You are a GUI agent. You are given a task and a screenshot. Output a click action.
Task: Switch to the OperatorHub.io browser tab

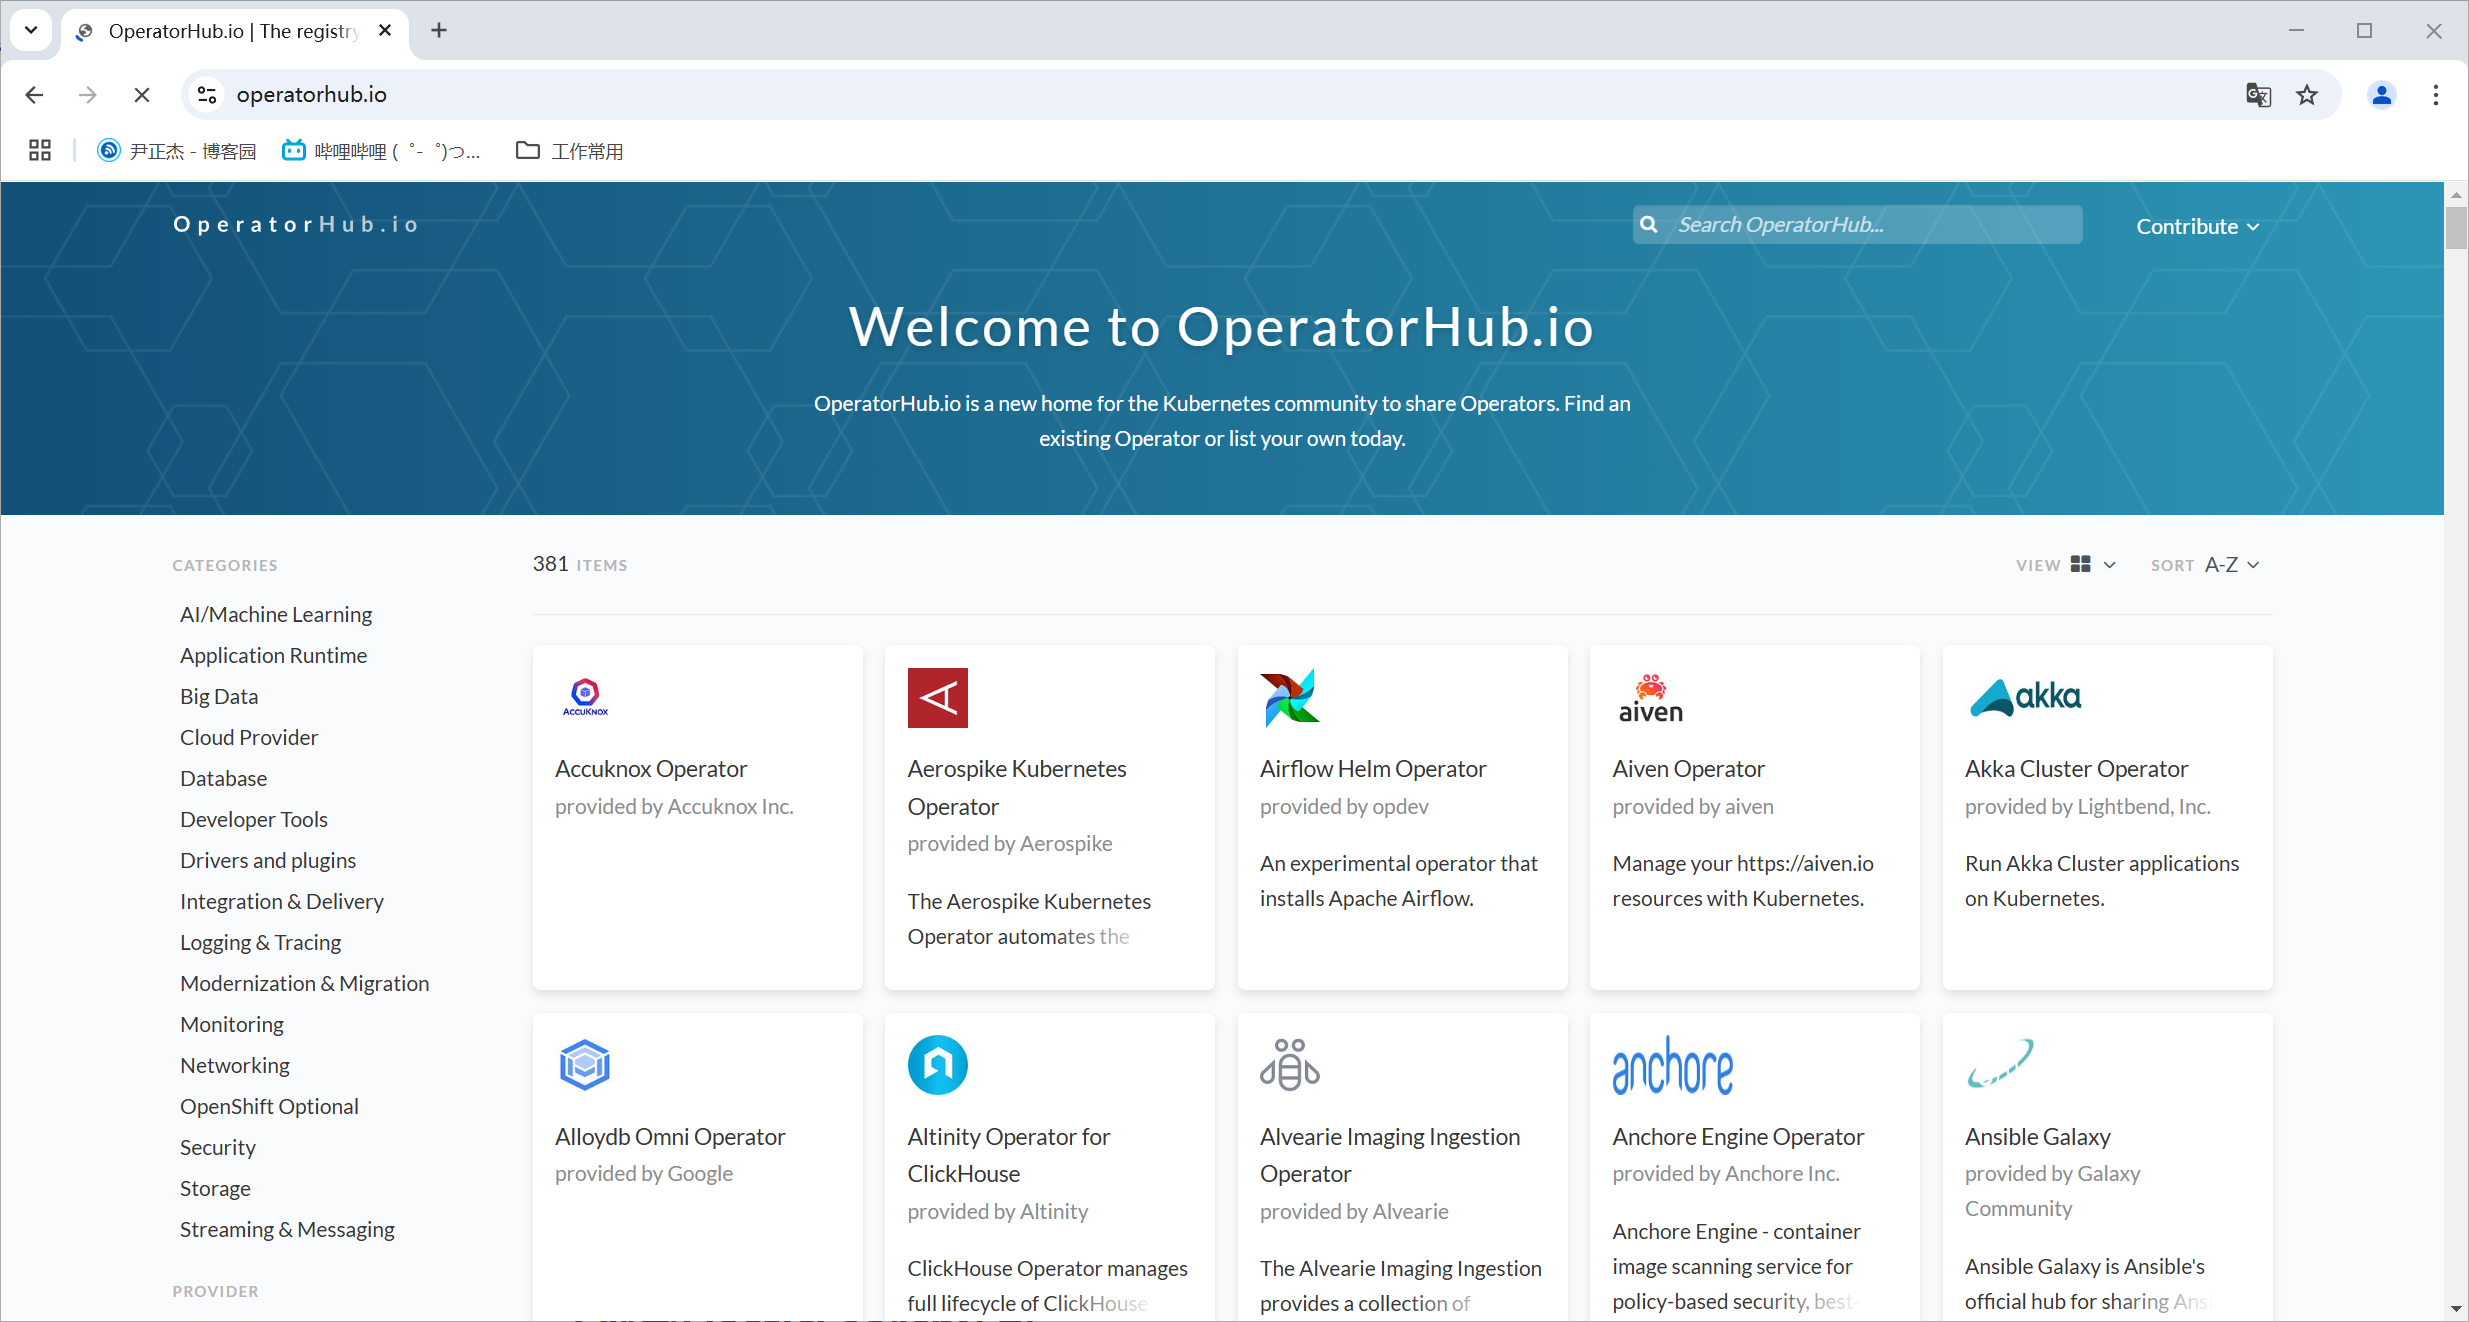(232, 31)
